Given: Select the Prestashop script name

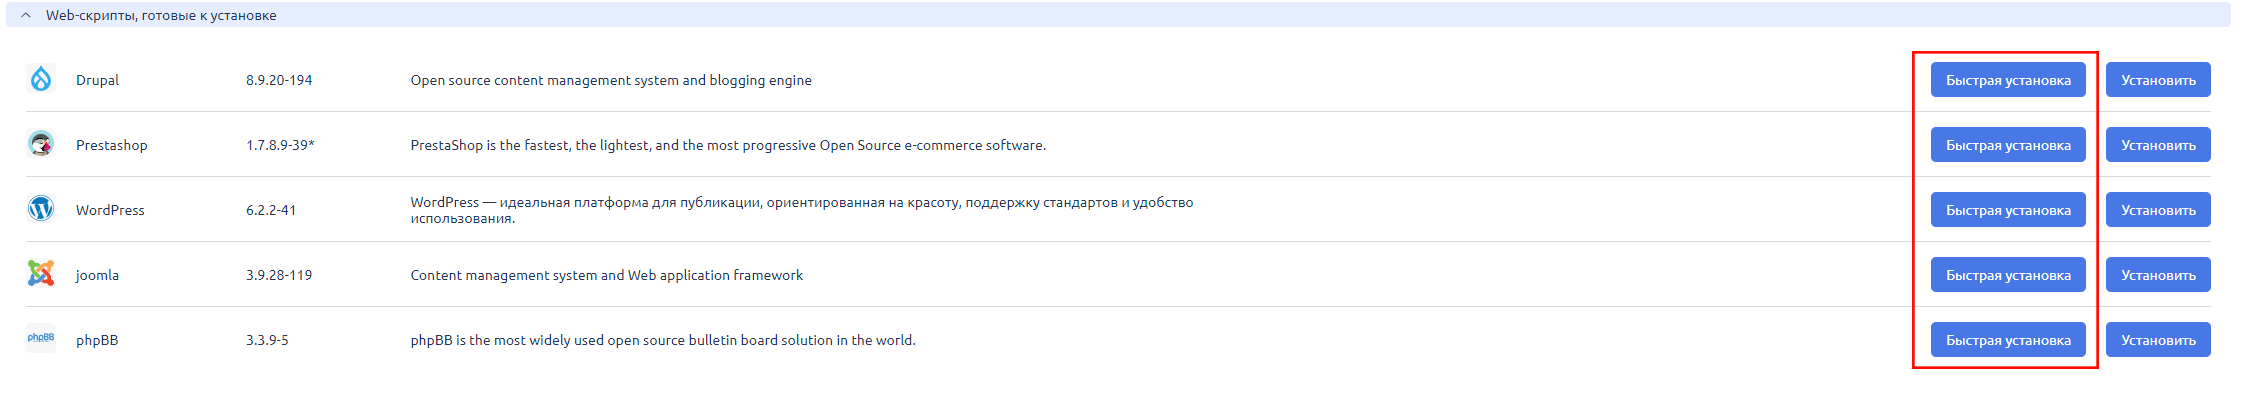Looking at the screenshot, I should pyautogui.click(x=112, y=145).
